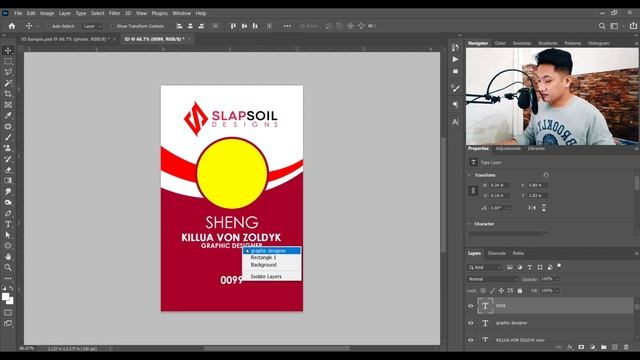Toggle lock transparent pixels

[483, 291]
